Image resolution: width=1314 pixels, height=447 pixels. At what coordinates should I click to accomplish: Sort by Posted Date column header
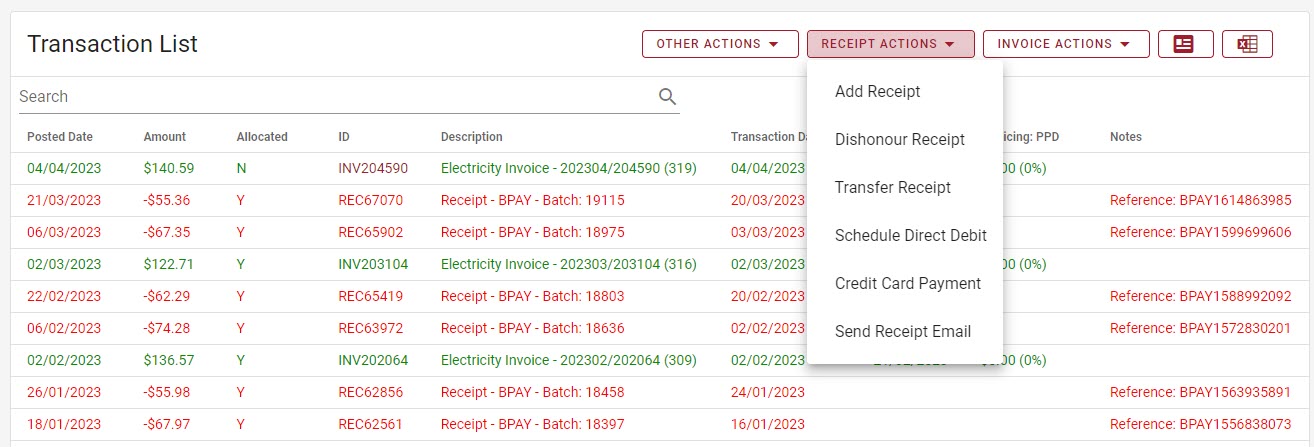(x=60, y=137)
